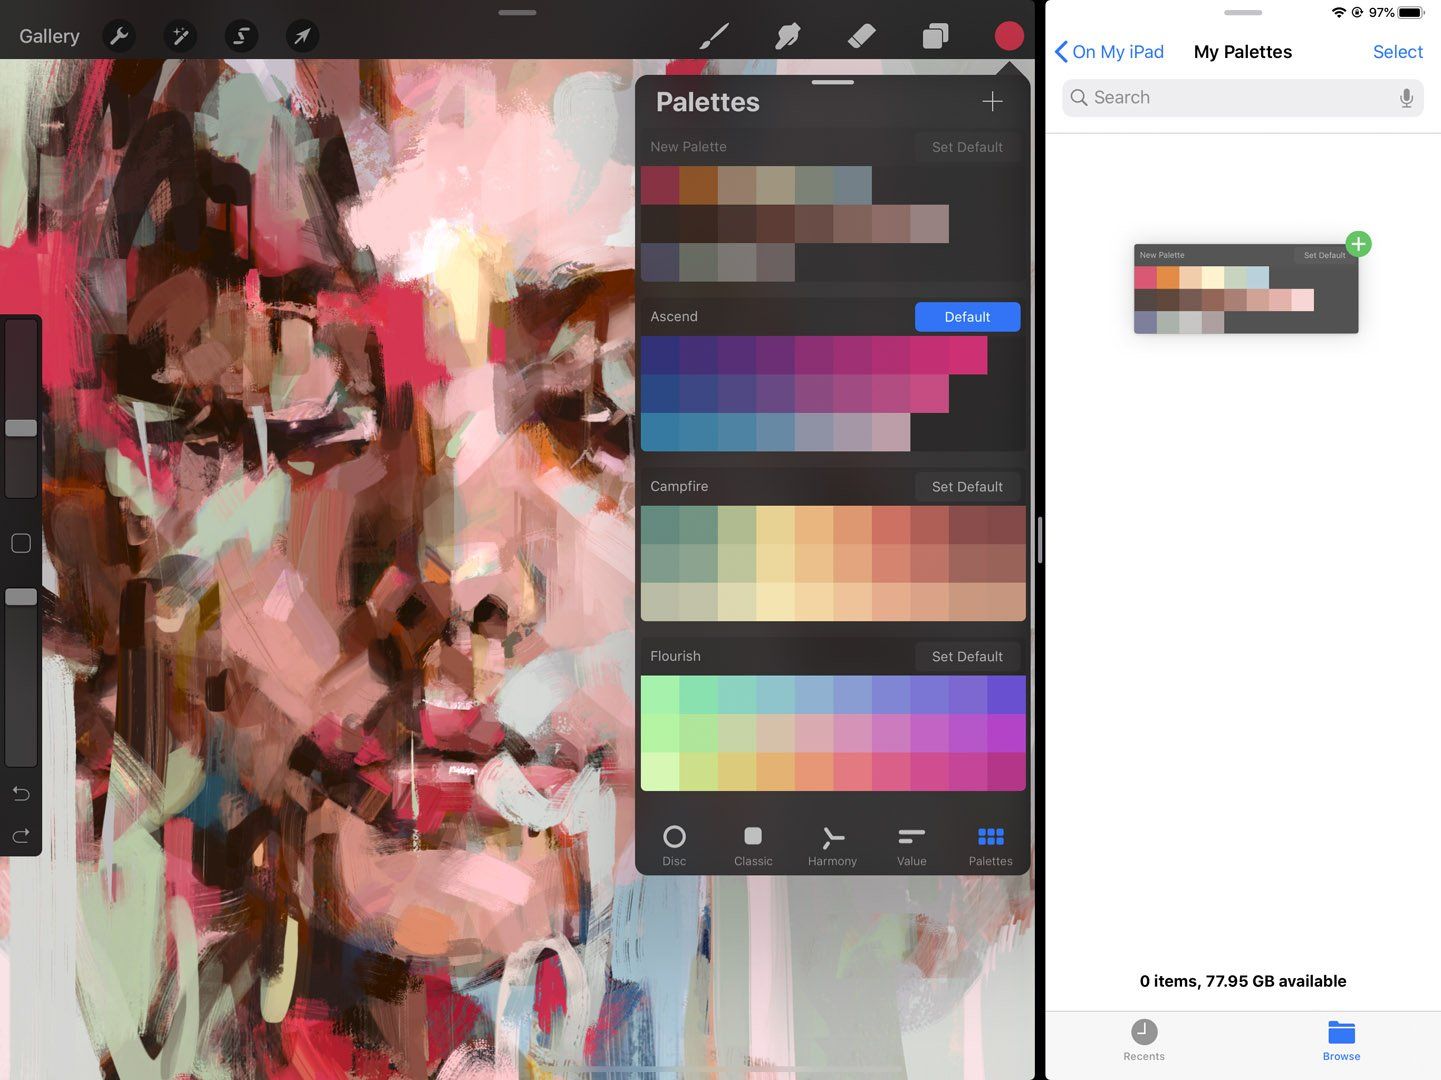Tap the Search field in Files
Image resolution: width=1441 pixels, height=1080 pixels.
click(x=1242, y=97)
